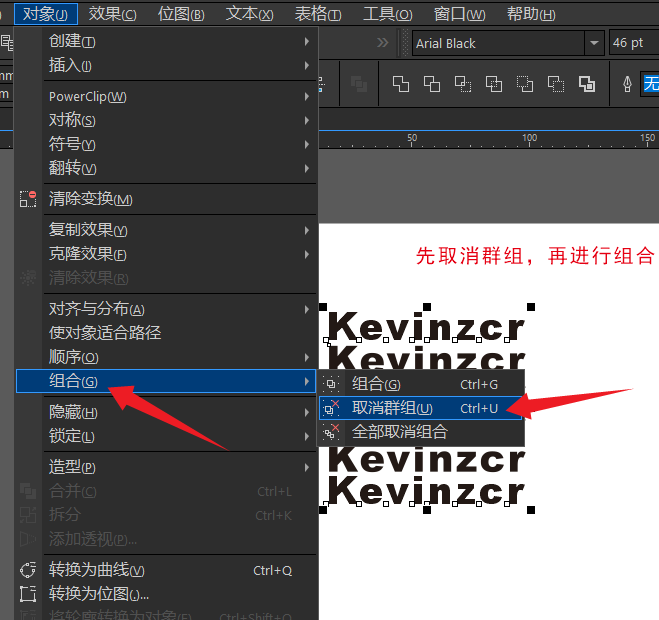This screenshot has height=620, width=659.
Task: Click the outline pen icon
Action: (x=627, y=84)
